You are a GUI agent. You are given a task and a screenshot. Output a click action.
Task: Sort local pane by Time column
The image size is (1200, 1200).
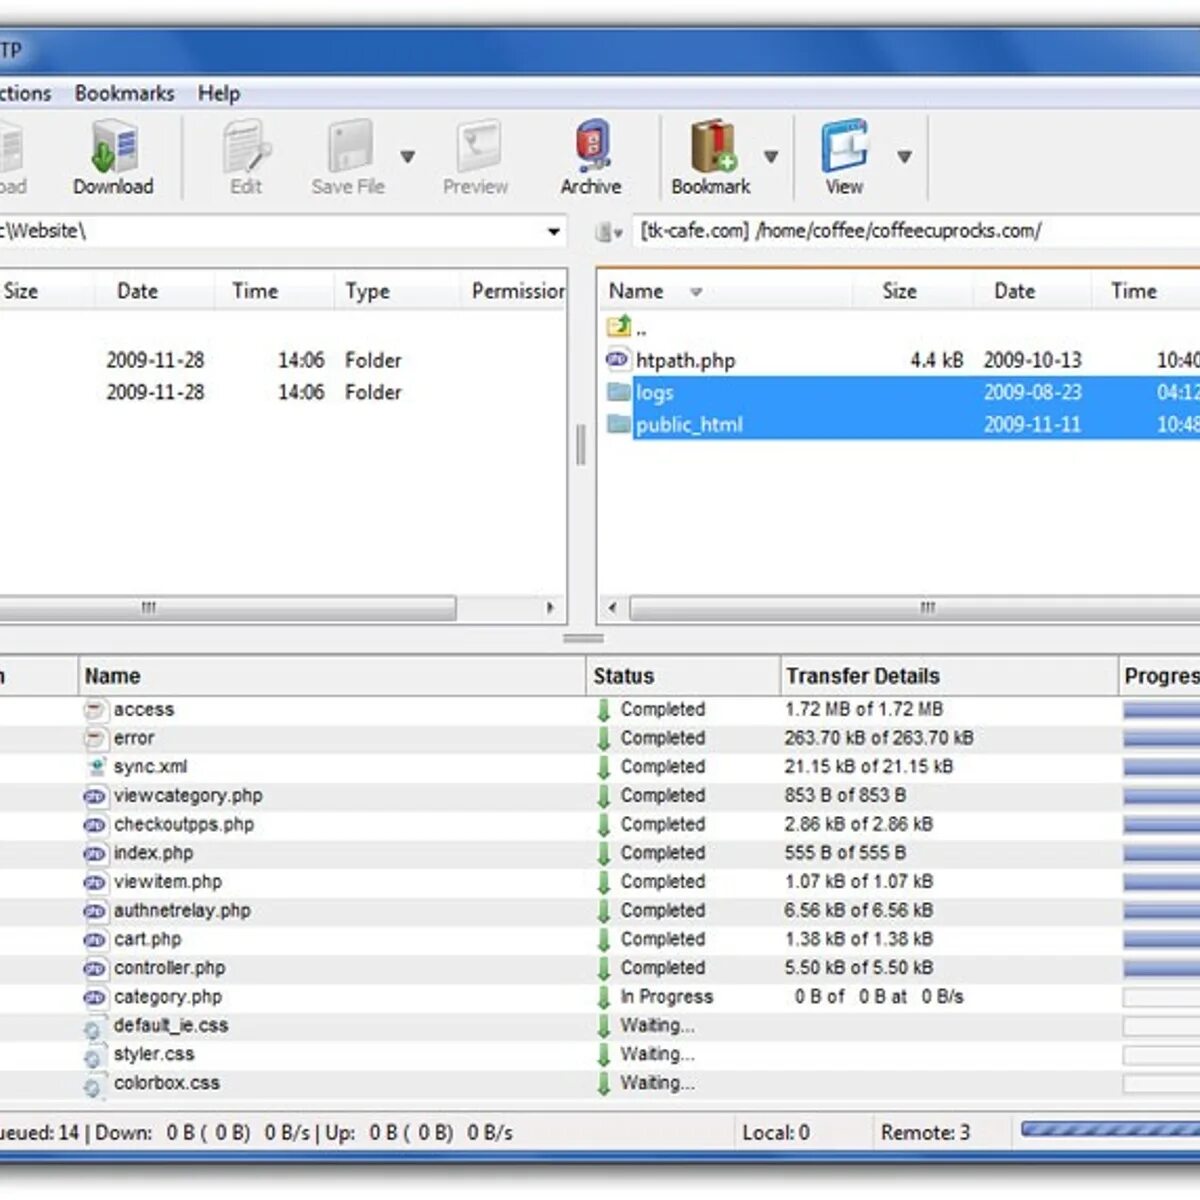click(x=255, y=291)
